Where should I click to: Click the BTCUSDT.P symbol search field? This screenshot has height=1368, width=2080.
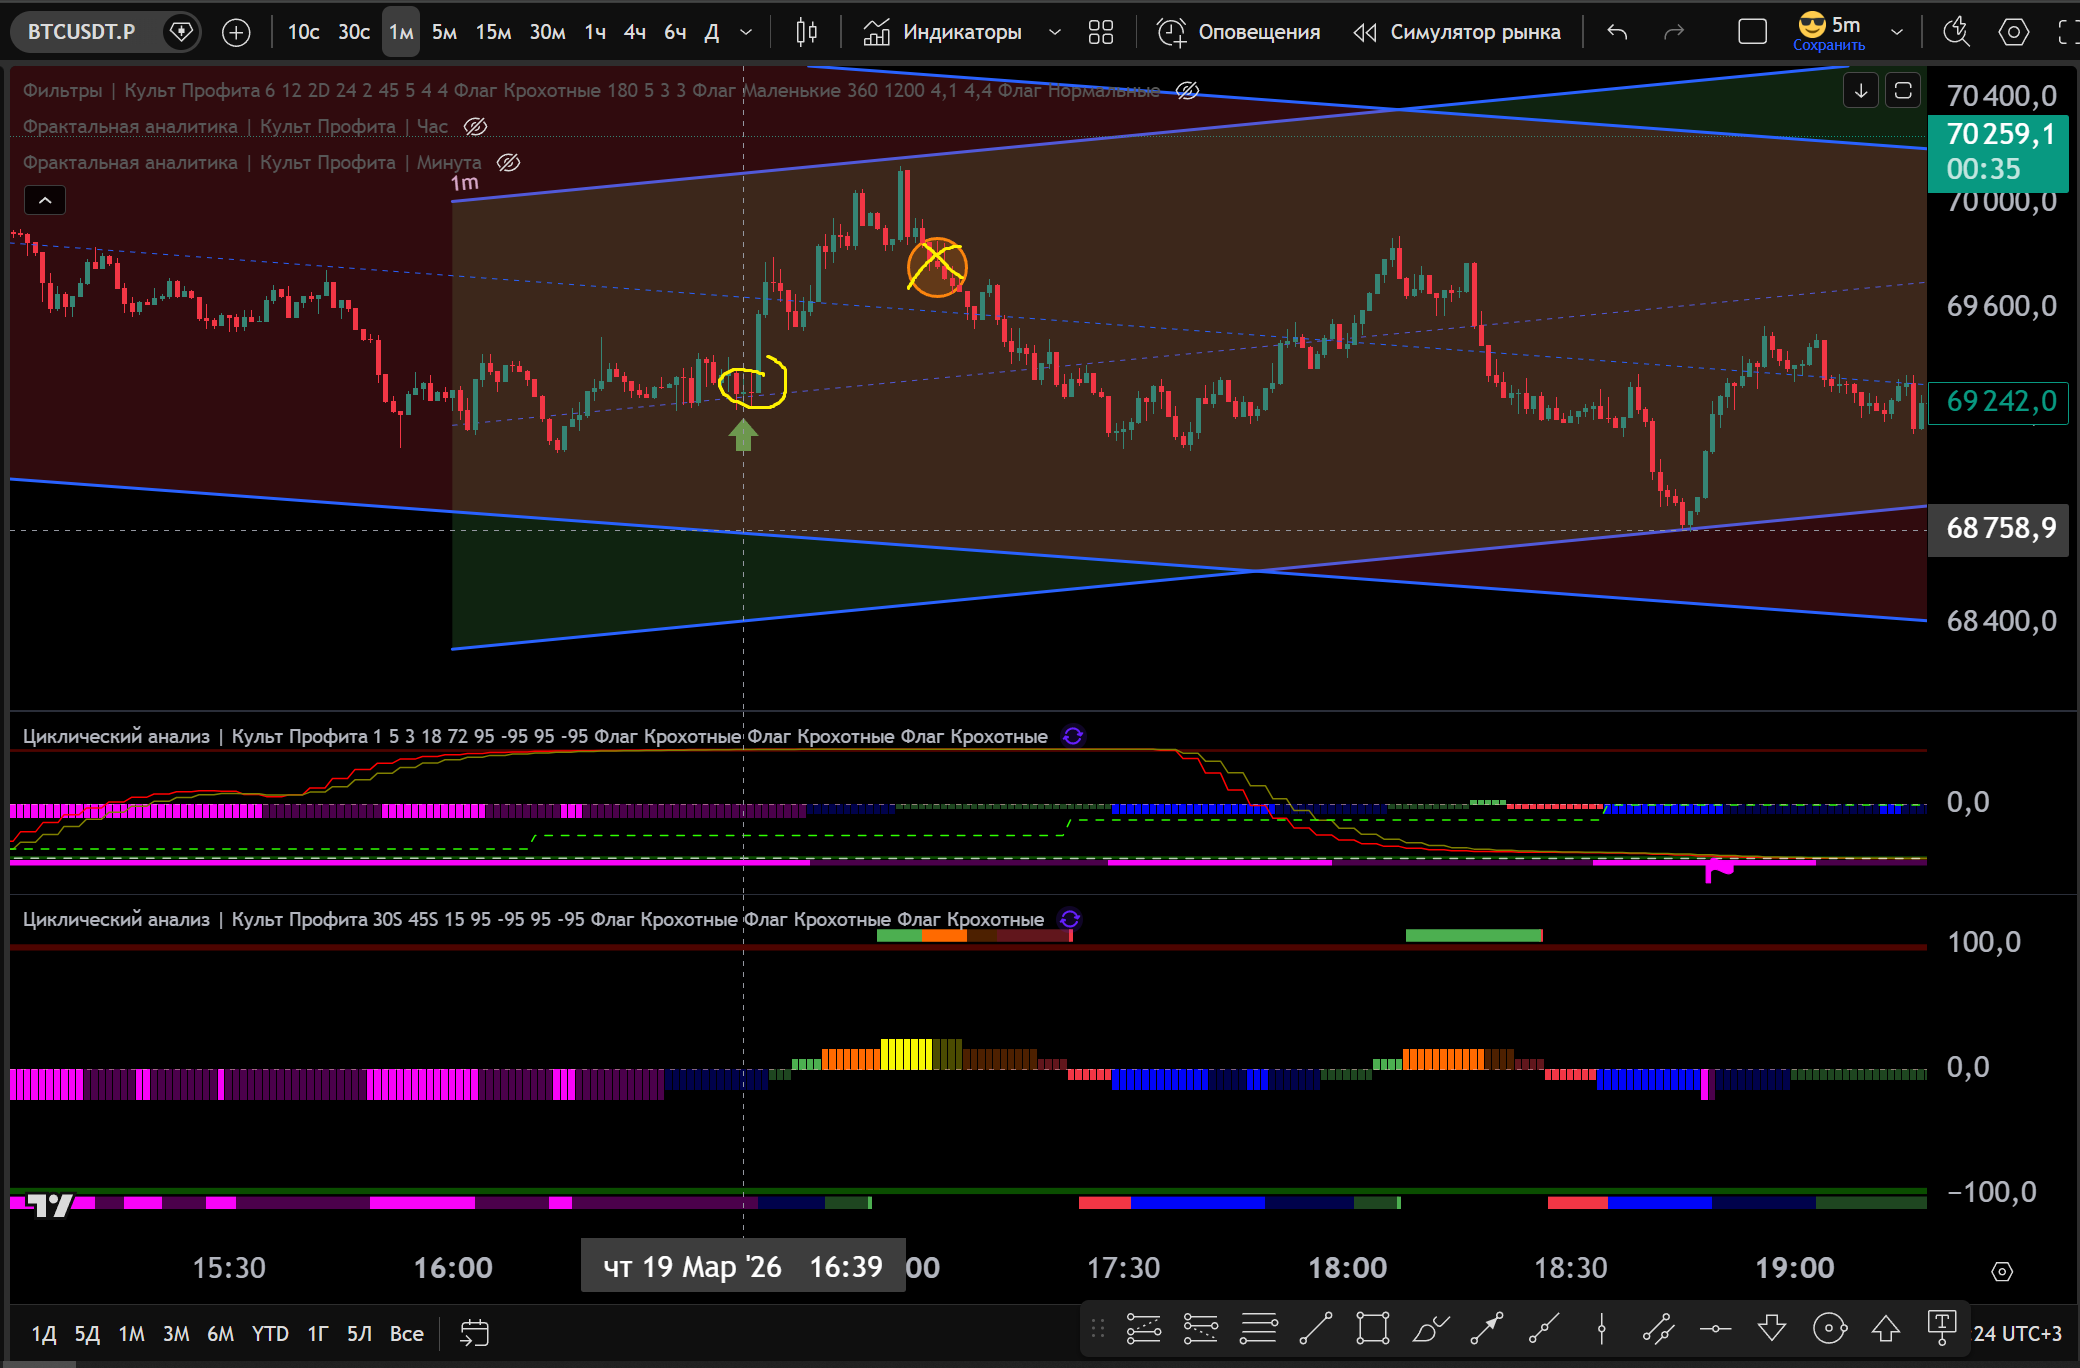[x=82, y=32]
